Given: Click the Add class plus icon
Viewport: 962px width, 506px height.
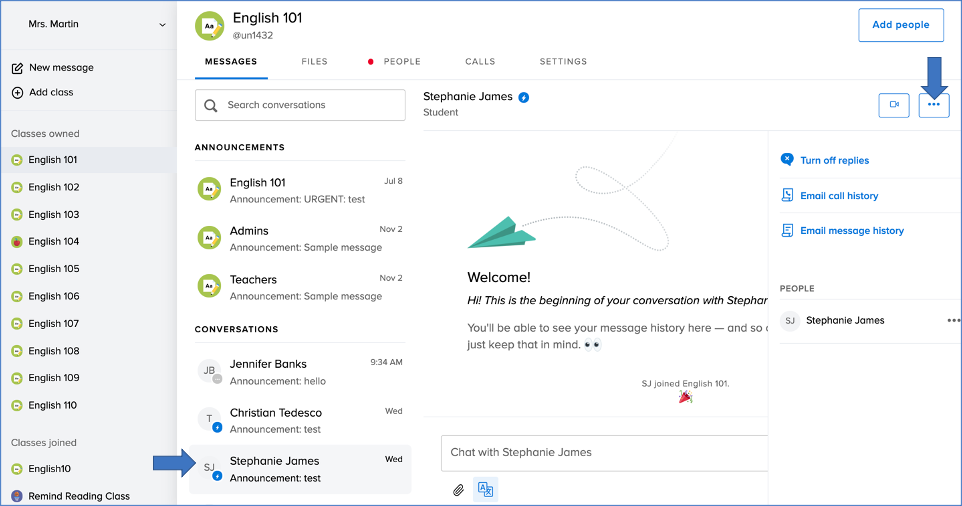Looking at the screenshot, I should tap(17, 93).
